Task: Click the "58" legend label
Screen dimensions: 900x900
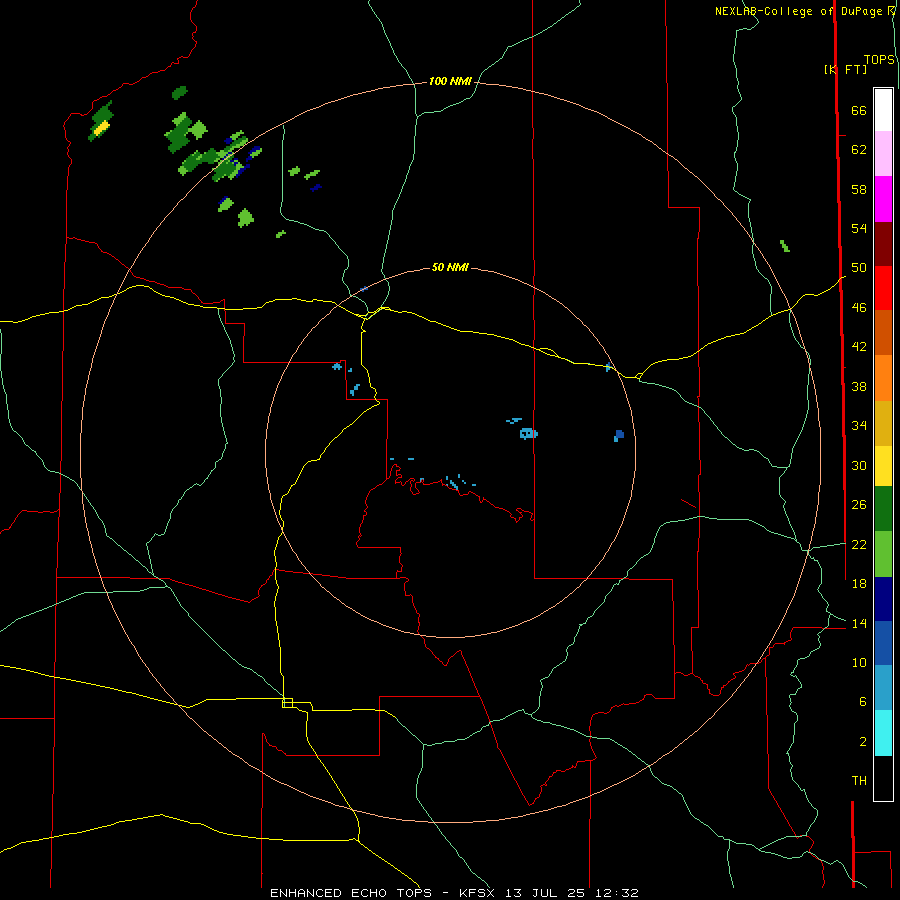Action: click(x=859, y=189)
